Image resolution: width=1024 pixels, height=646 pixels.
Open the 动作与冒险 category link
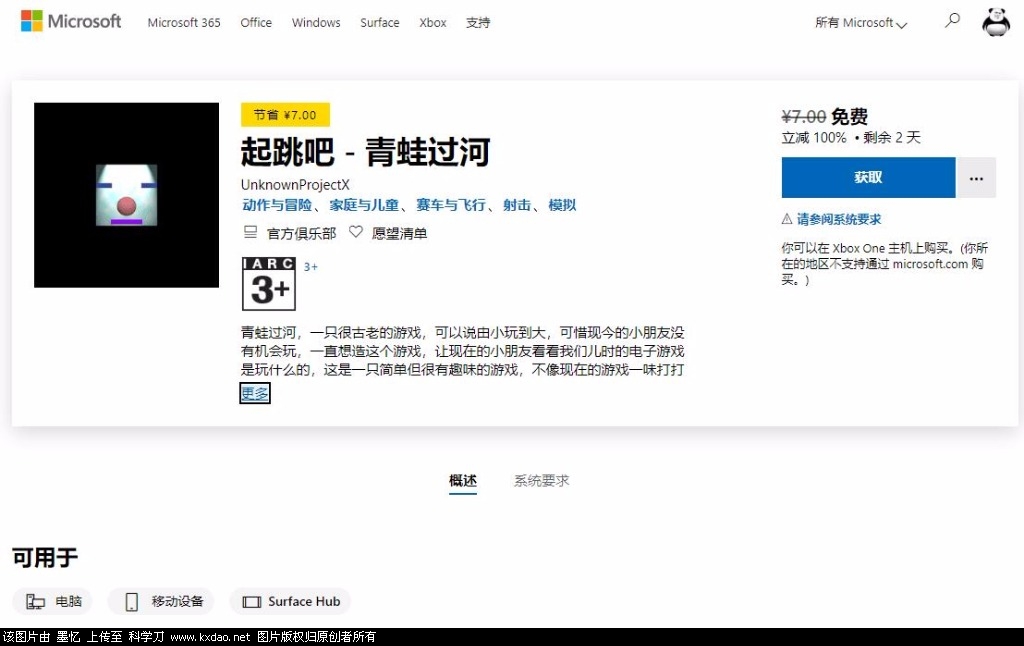[277, 205]
